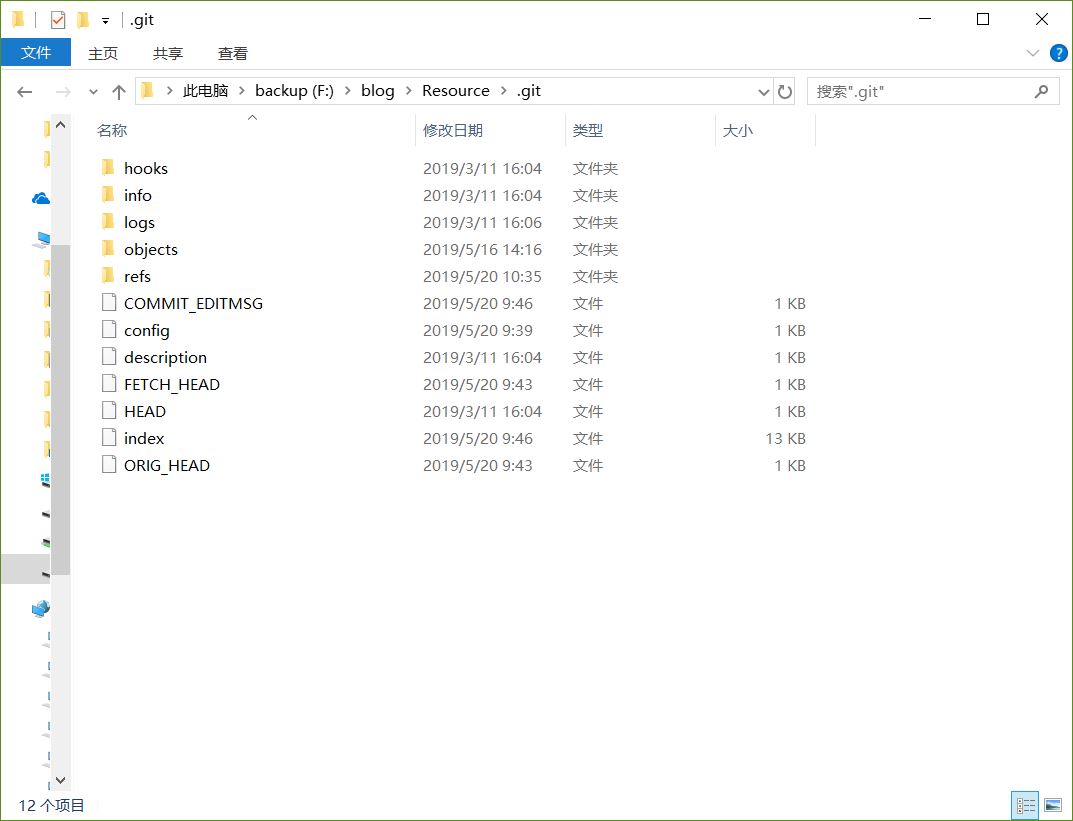Open the hooks folder icon

point(109,168)
